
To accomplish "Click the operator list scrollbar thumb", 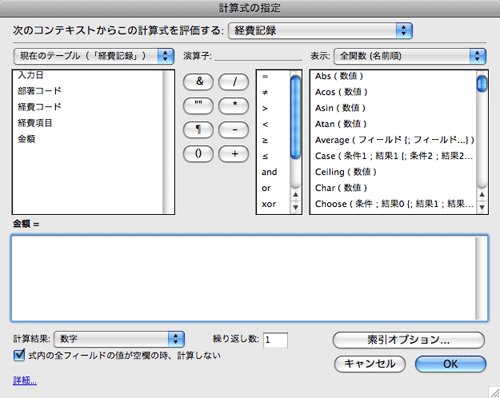I will pyautogui.click(x=295, y=117).
